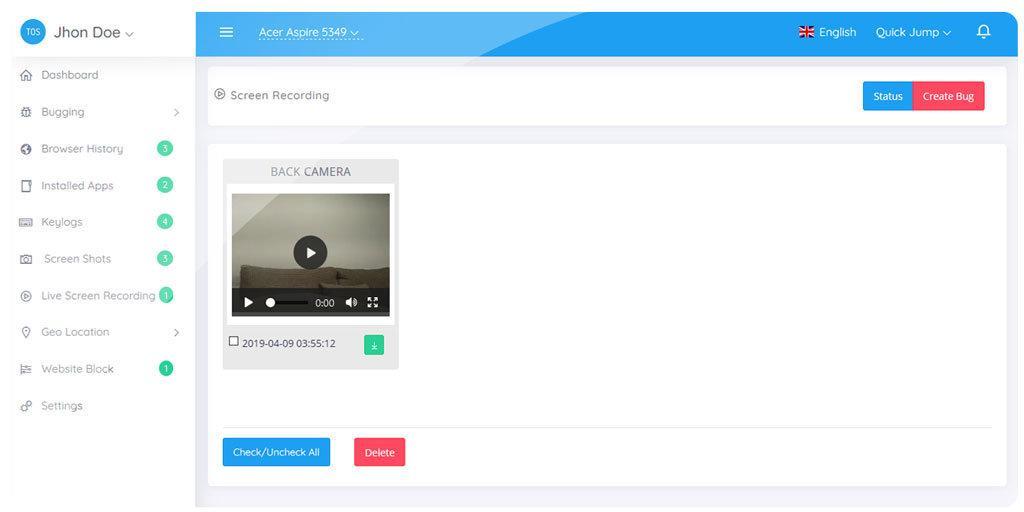Viewport: 1024px width, 512px height.
Task: Click the center play button on the video
Action: tap(310, 252)
